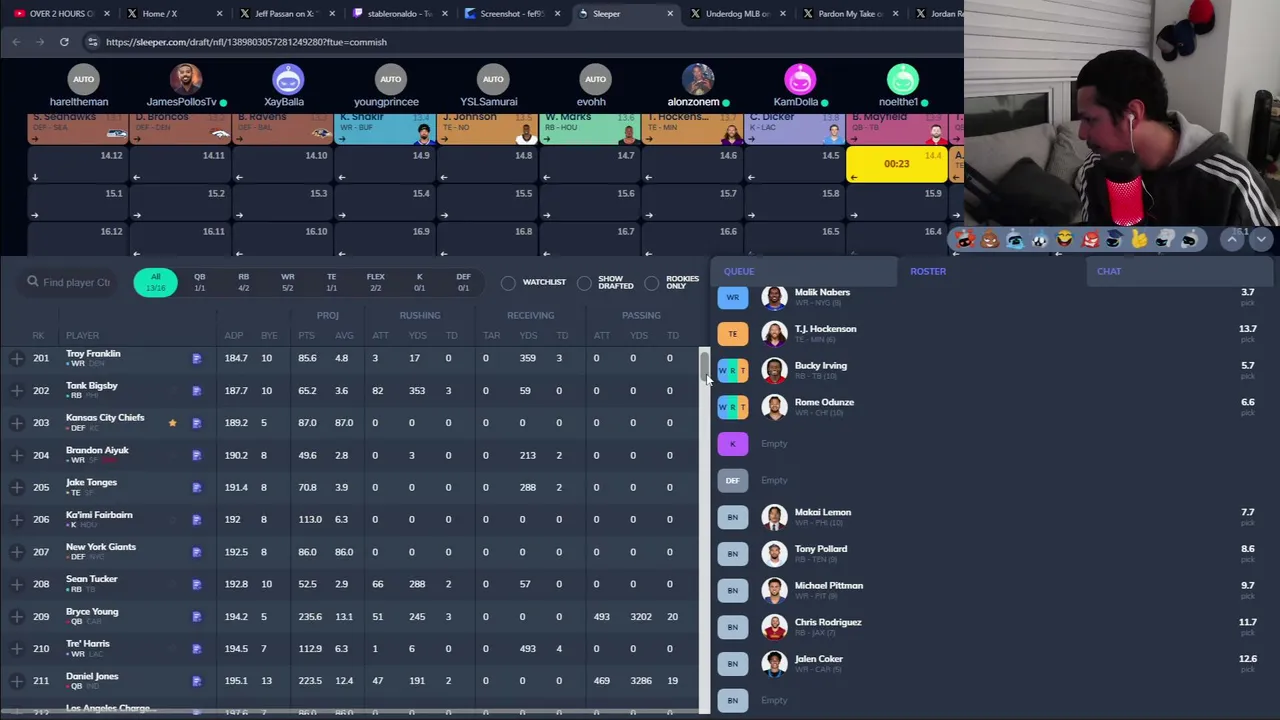1280x720 pixels.
Task: Open JamesPollosTv's drafter avatar
Action: coord(185,79)
